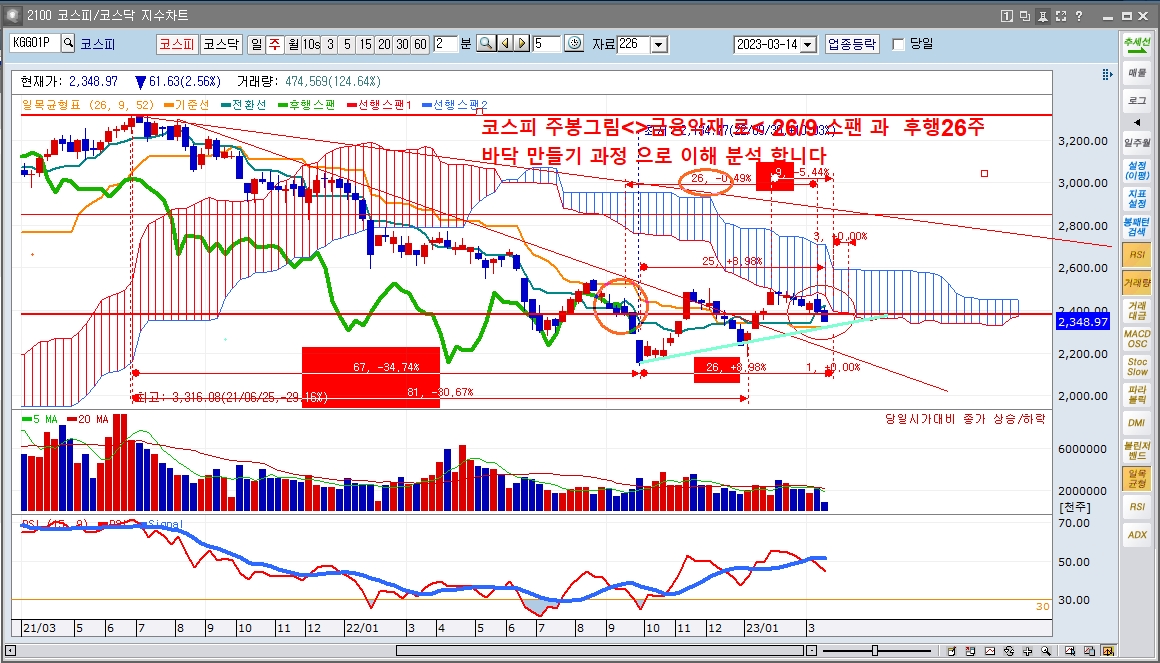Expand the 자료 count dropdown arrow
Image resolution: width=1160 pixels, height=663 pixels.
click(x=658, y=44)
